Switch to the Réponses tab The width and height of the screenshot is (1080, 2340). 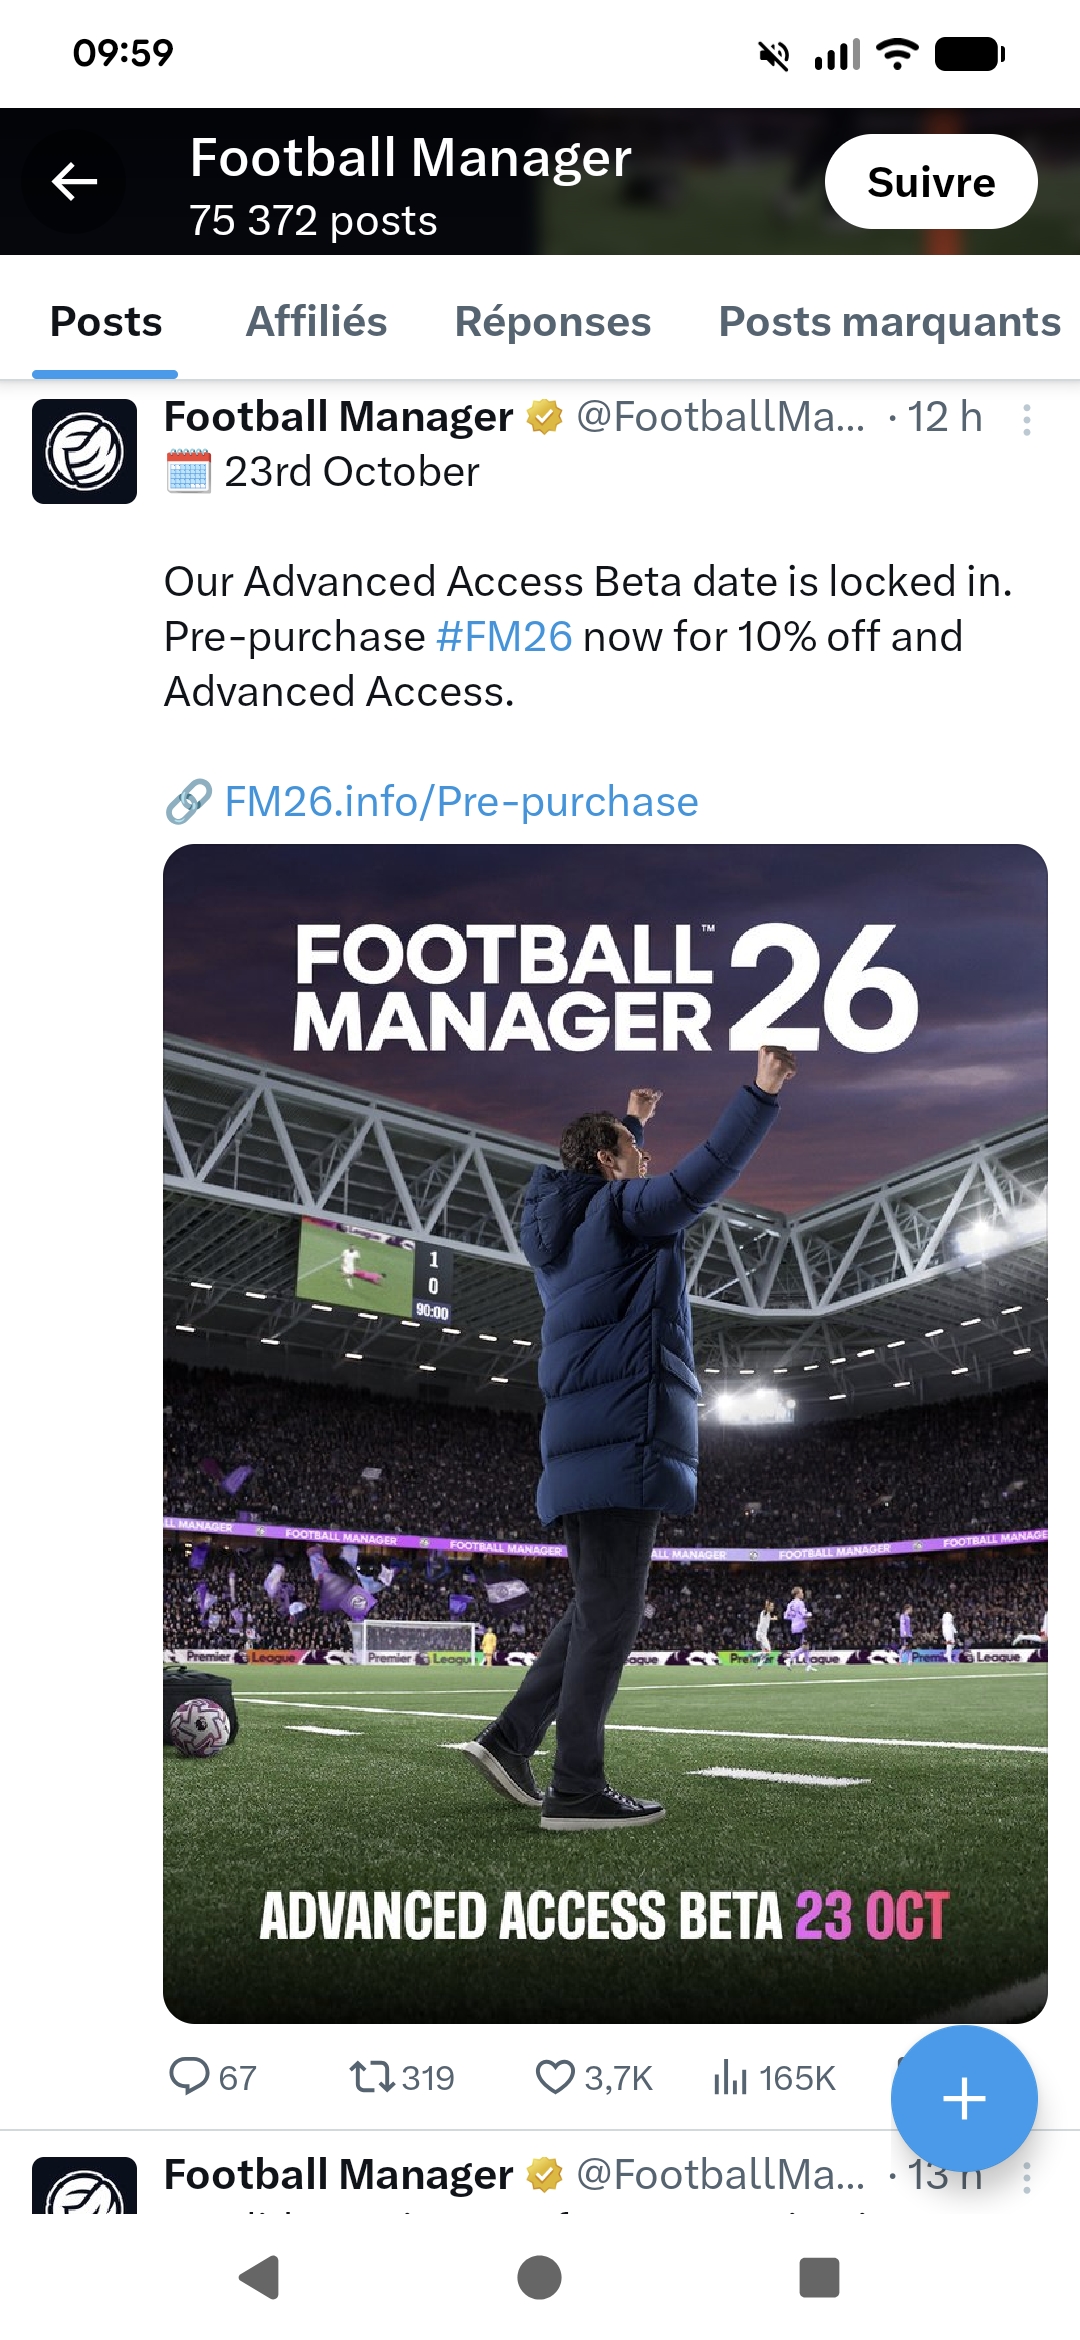[x=552, y=322]
